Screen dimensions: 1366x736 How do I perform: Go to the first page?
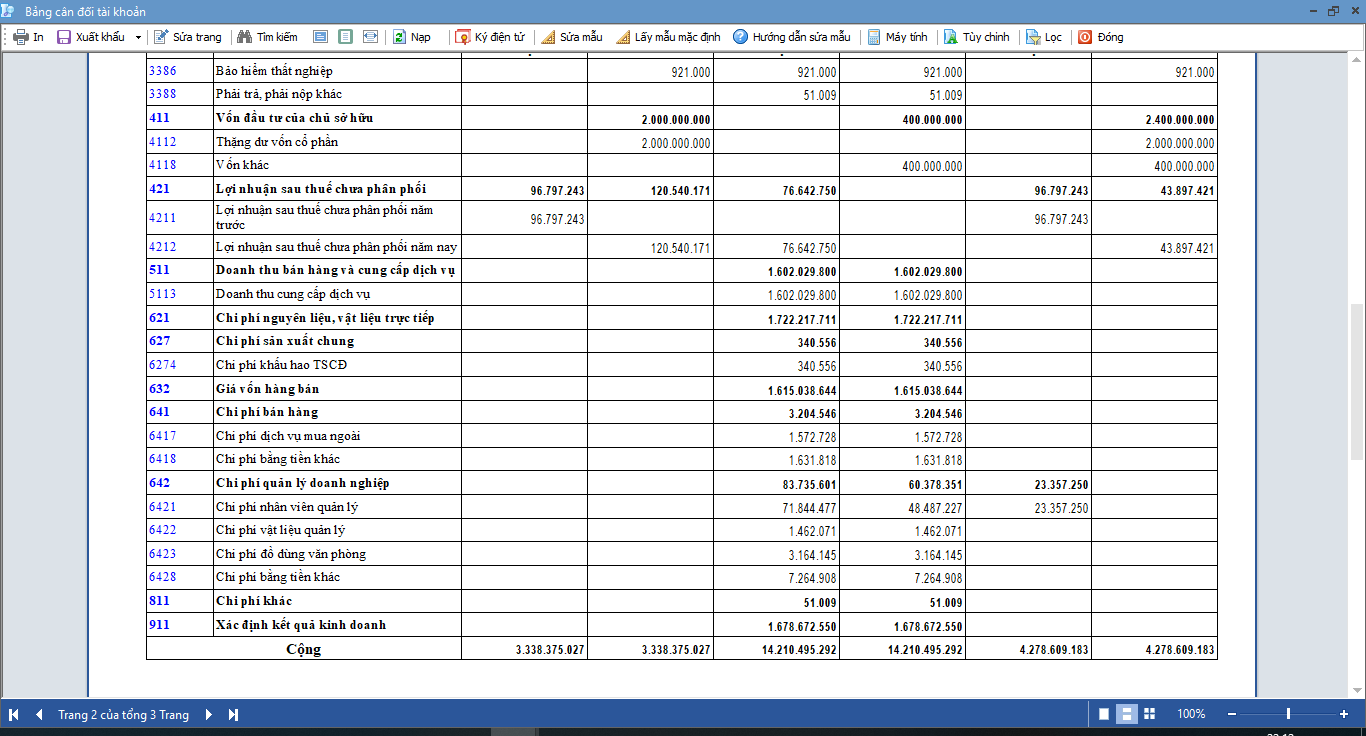(x=14, y=714)
